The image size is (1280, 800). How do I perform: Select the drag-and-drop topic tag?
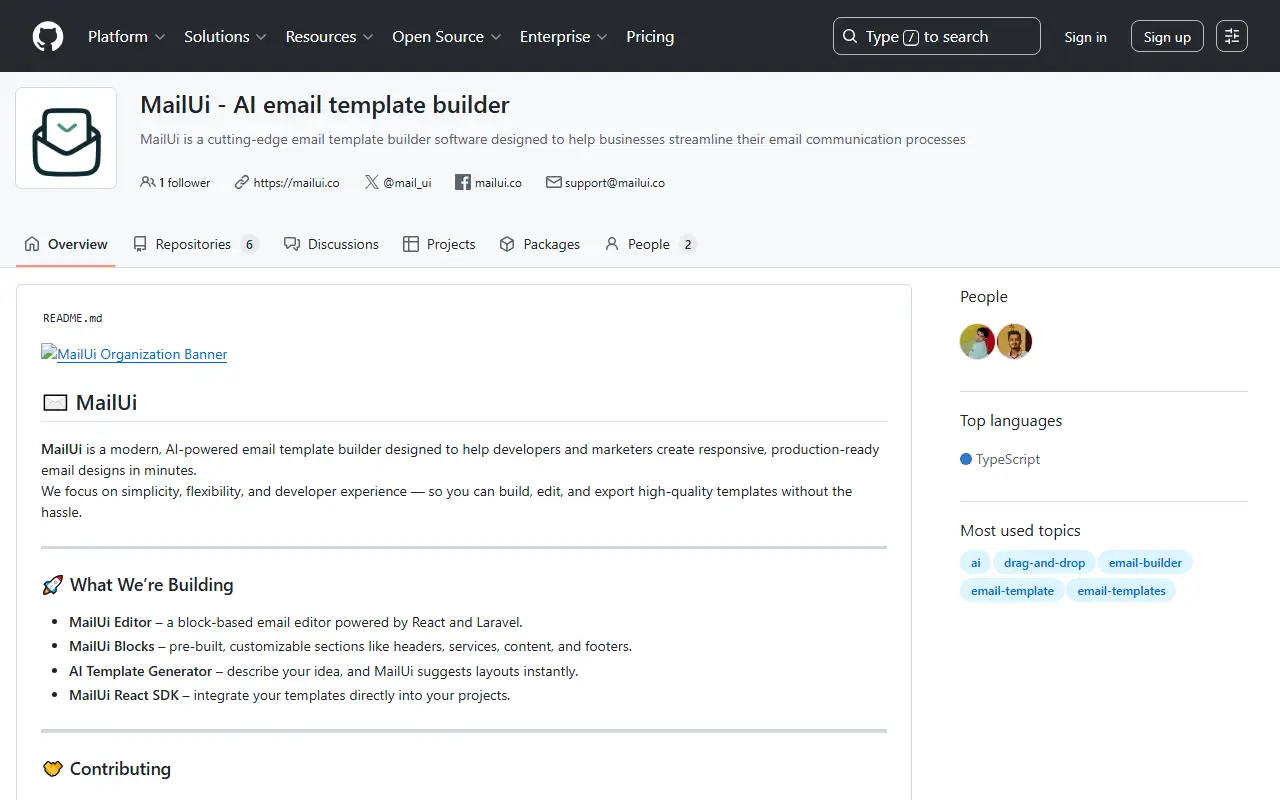[1044, 563]
